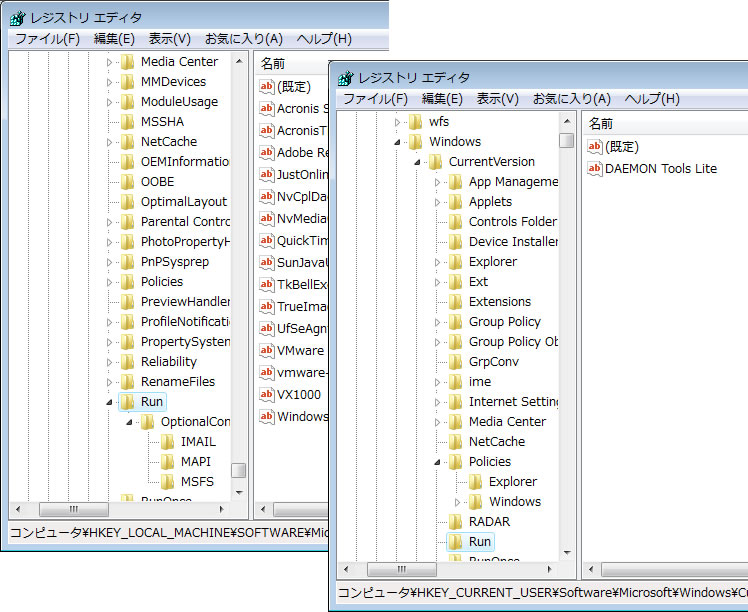Expand the wfs tree node

tap(398, 122)
